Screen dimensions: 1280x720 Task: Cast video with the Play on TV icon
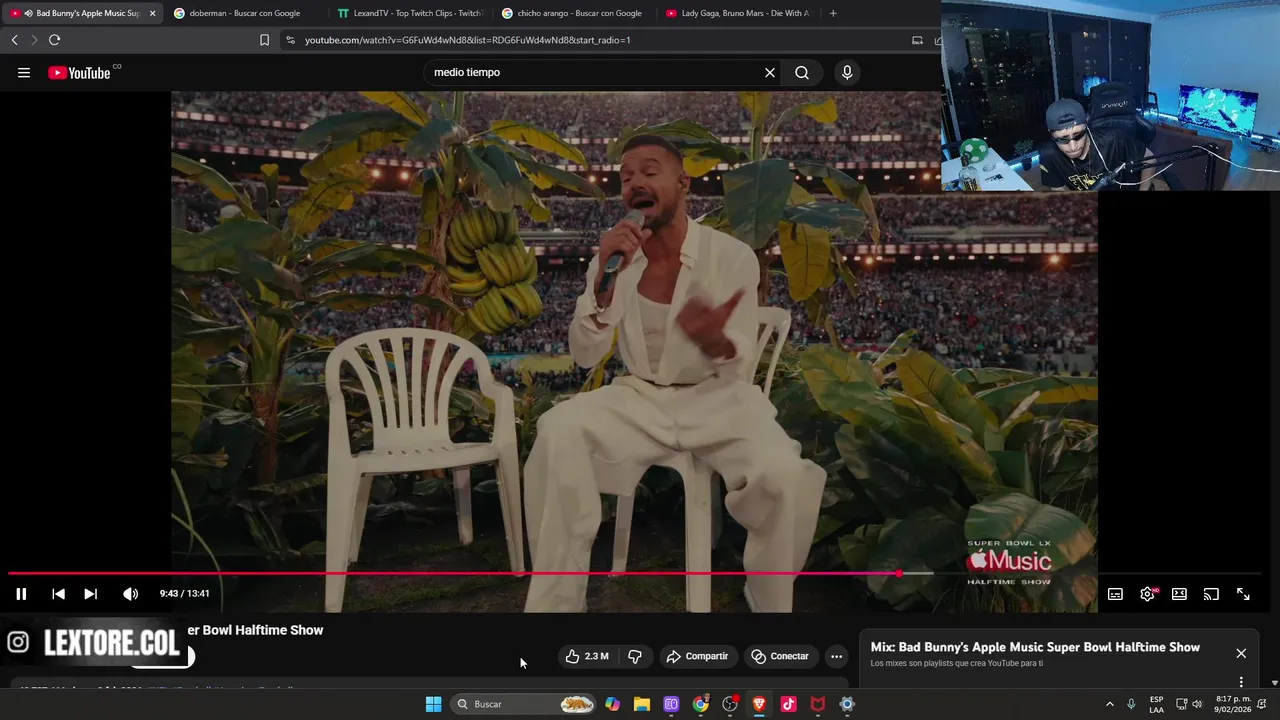(x=1211, y=594)
